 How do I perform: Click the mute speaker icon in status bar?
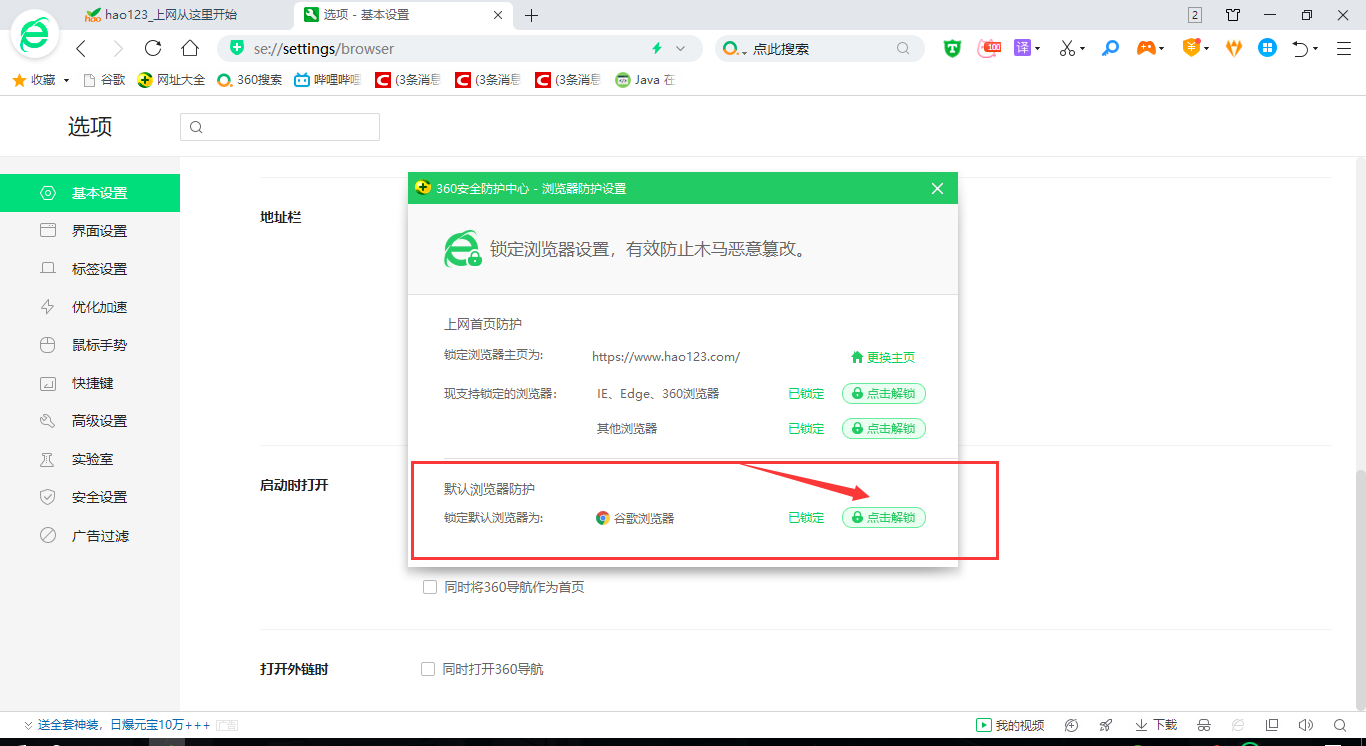pos(1307,724)
